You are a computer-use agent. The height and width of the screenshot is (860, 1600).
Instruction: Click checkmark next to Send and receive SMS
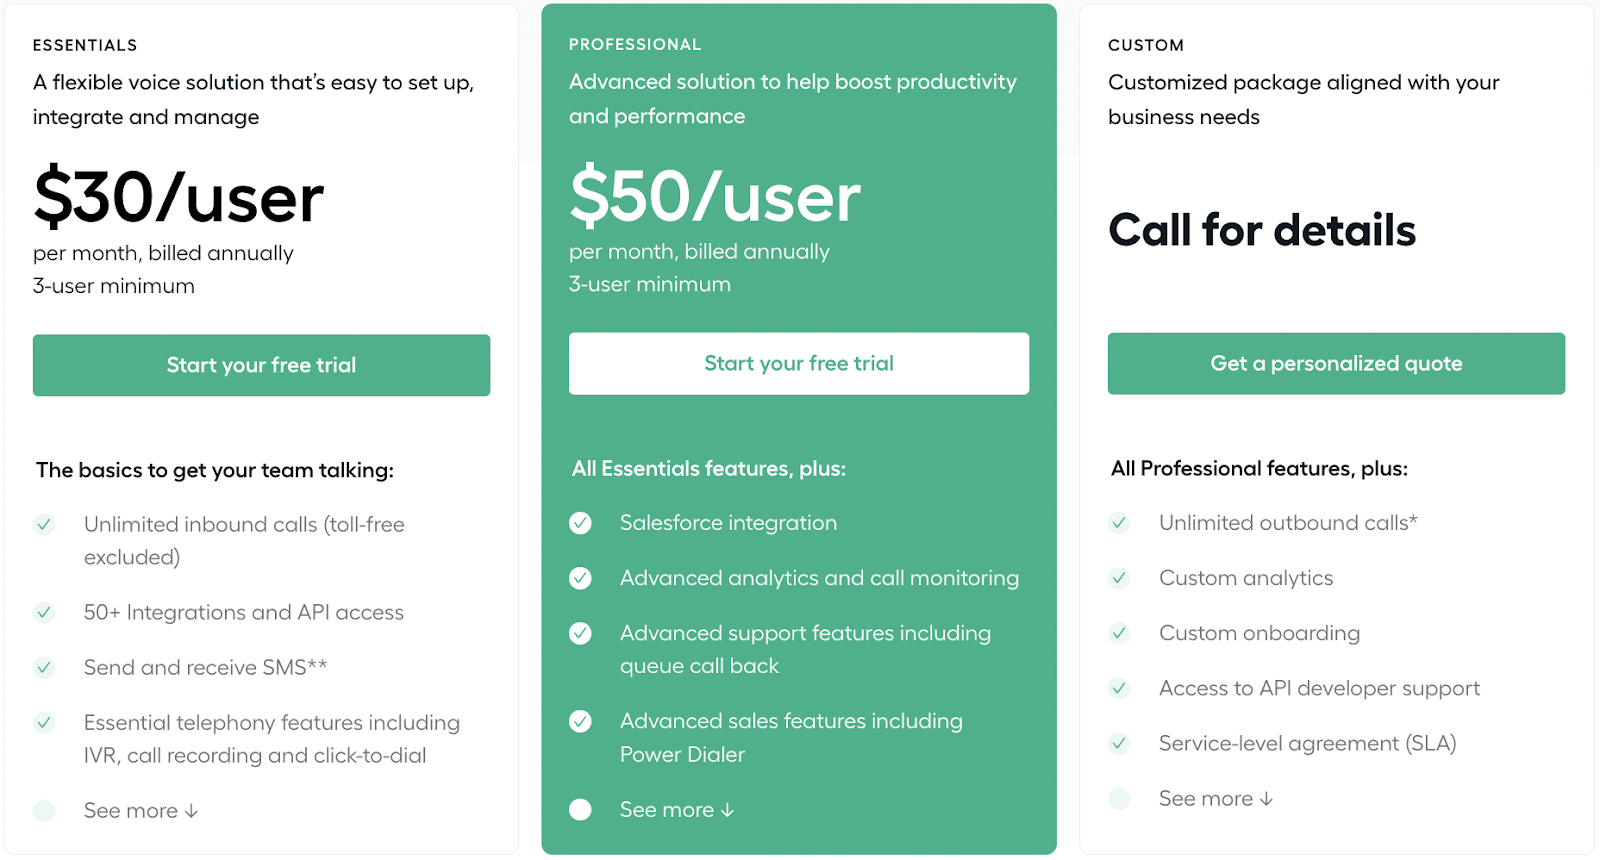(x=44, y=667)
